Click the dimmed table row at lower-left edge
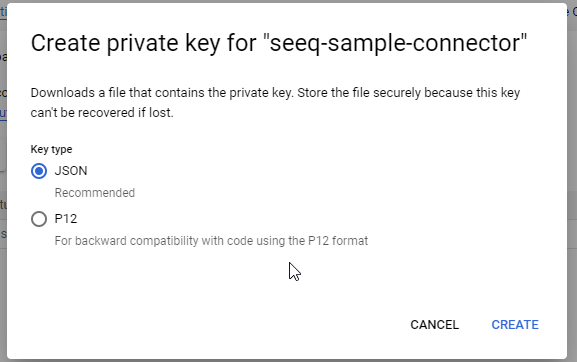 coord(3,234)
